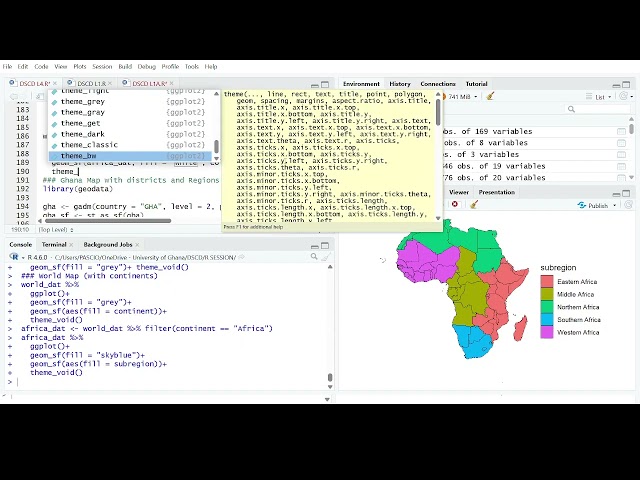The image size is (640, 480).
Task: Switch to the Environment tab
Action: coord(361,84)
